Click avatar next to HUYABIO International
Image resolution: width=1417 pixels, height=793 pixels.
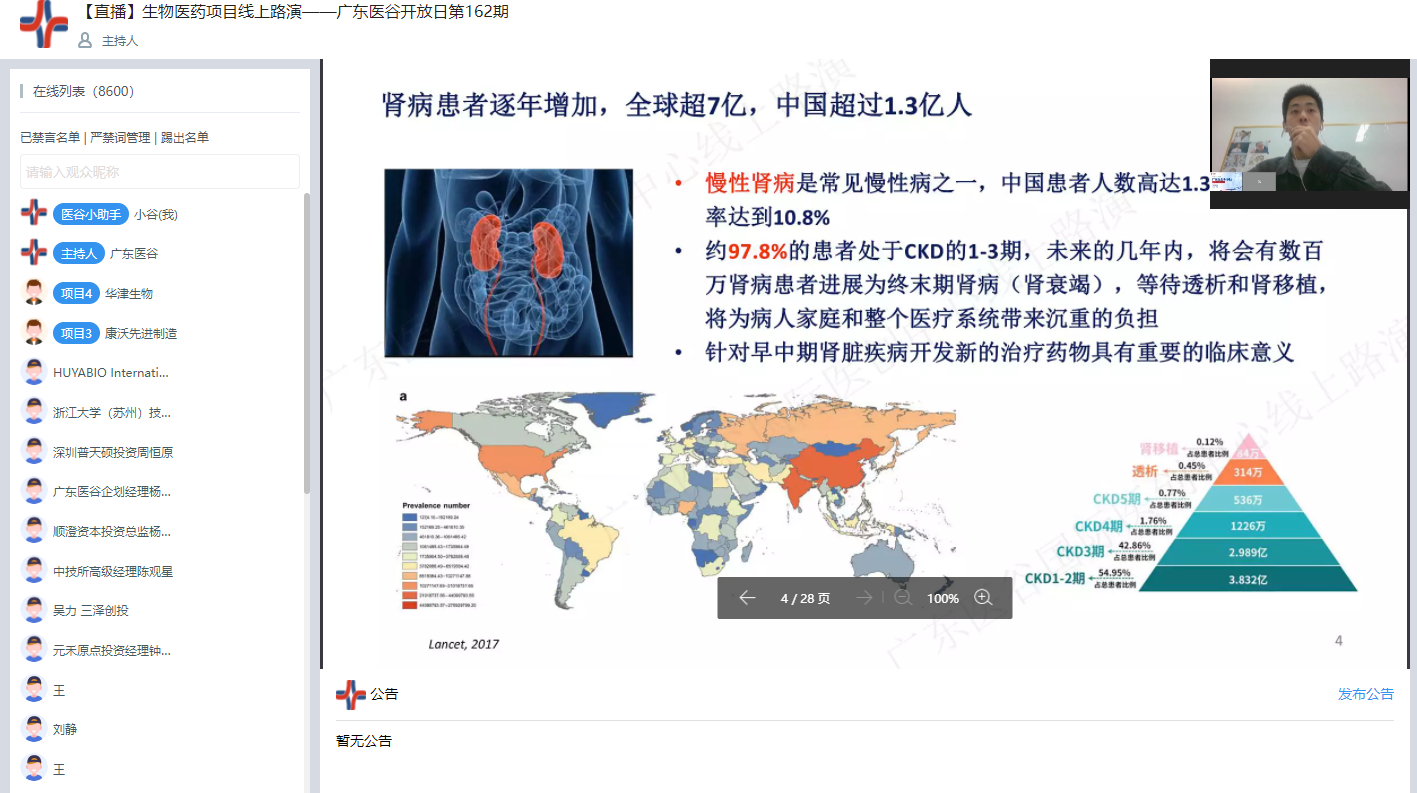tap(34, 372)
